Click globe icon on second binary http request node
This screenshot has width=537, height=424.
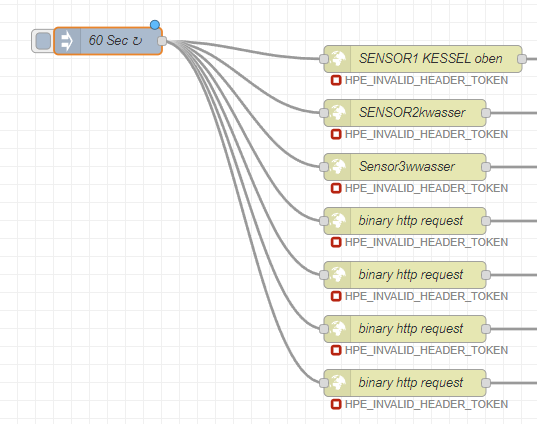click(x=338, y=275)
